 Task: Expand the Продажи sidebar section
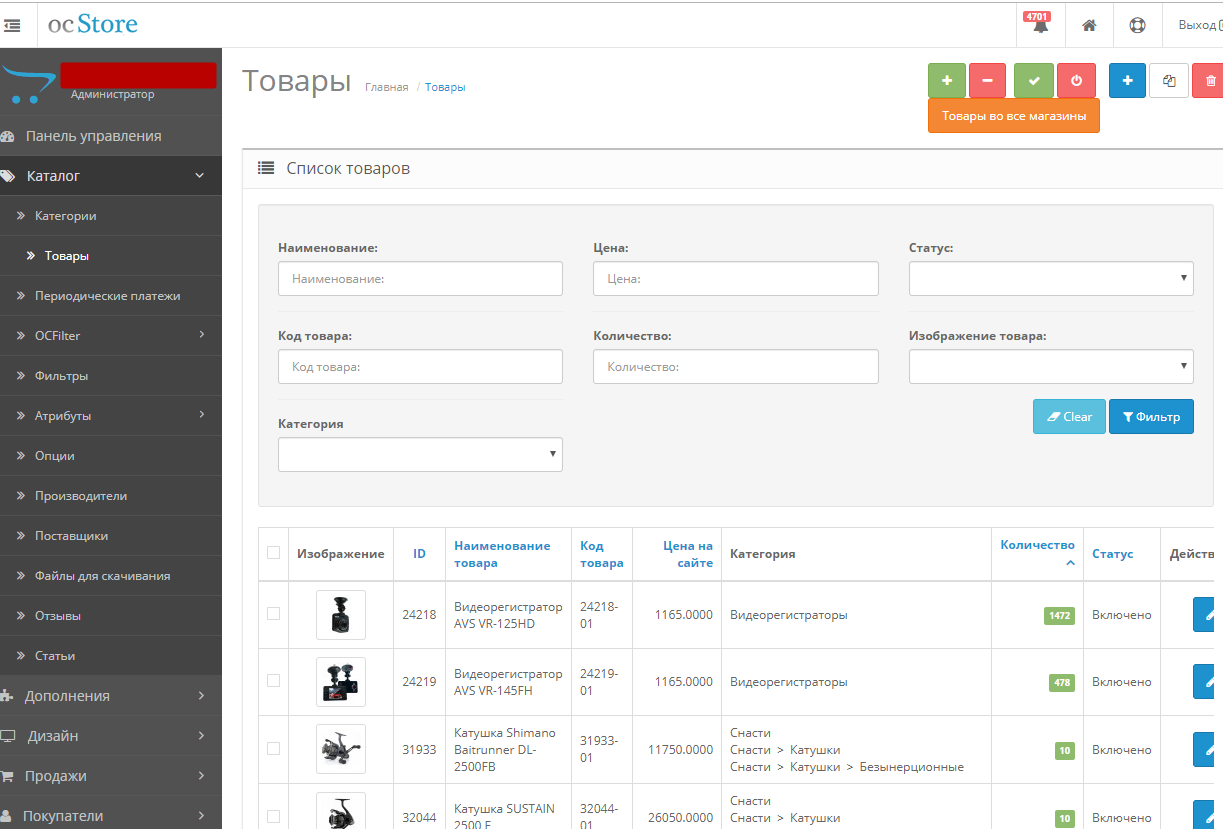coord(201,776)
